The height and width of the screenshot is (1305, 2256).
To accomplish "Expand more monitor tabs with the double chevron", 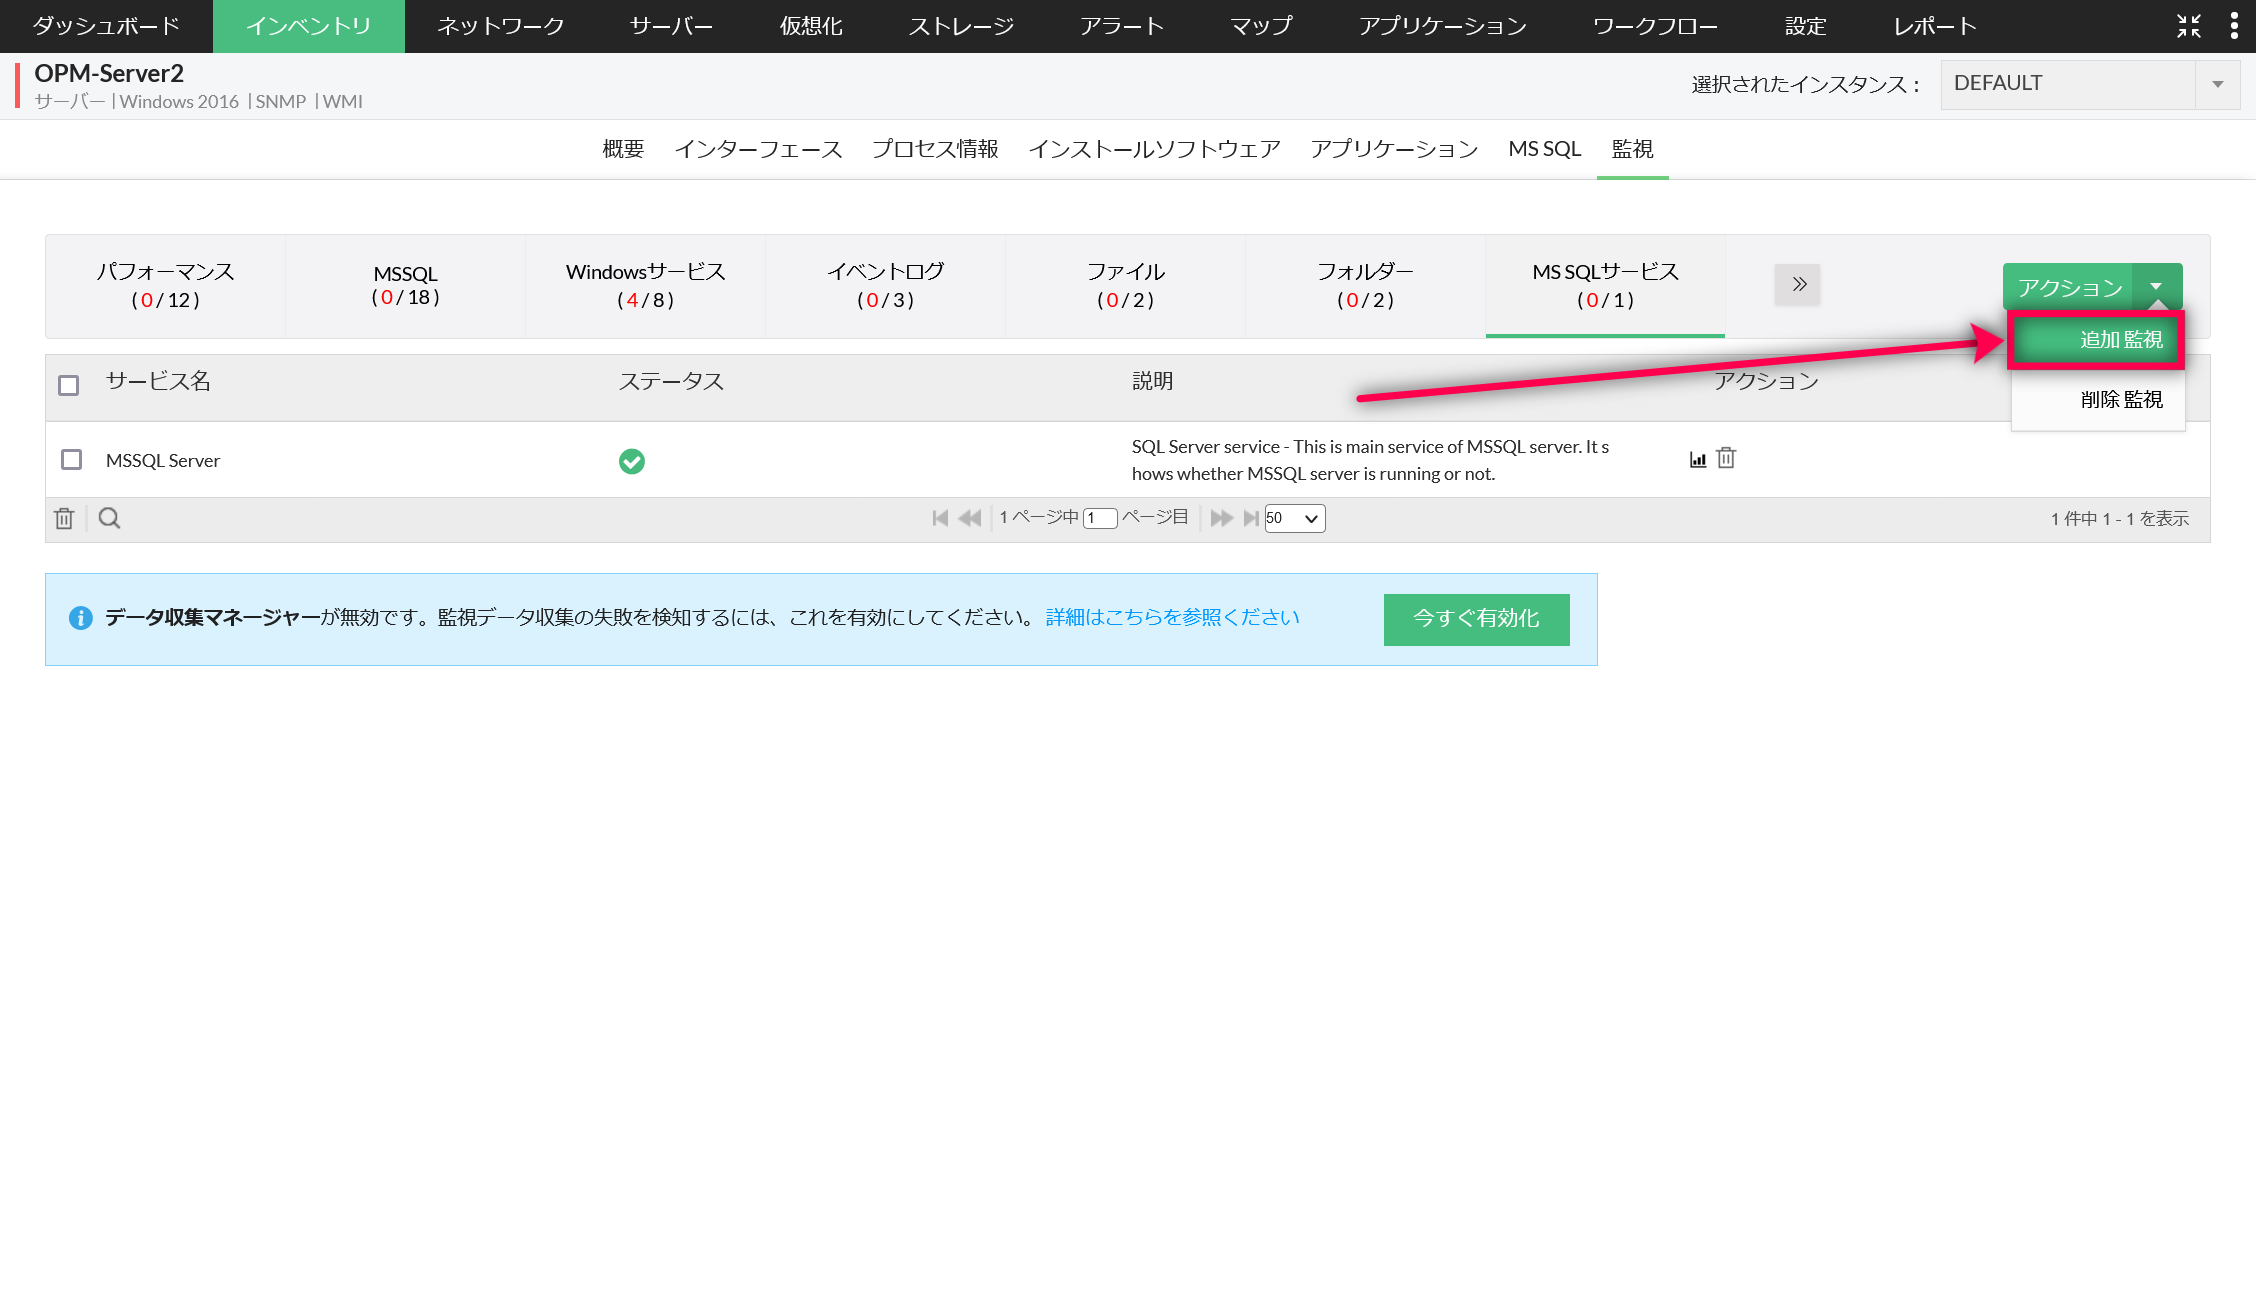I will click(1797, 284).
